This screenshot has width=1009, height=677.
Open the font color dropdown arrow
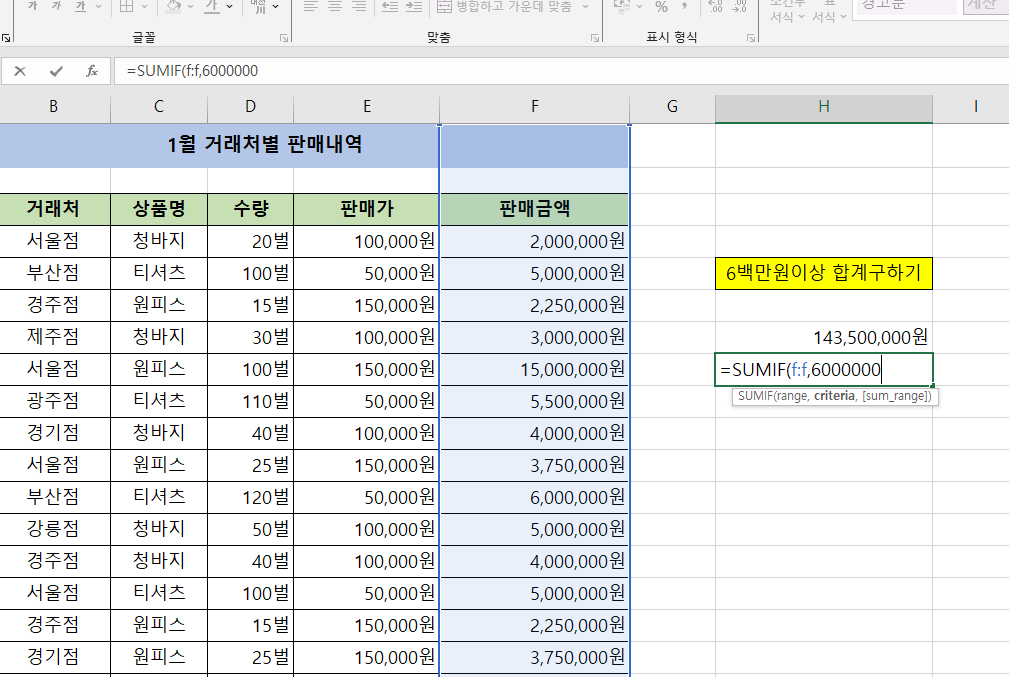tap(229, 6)
